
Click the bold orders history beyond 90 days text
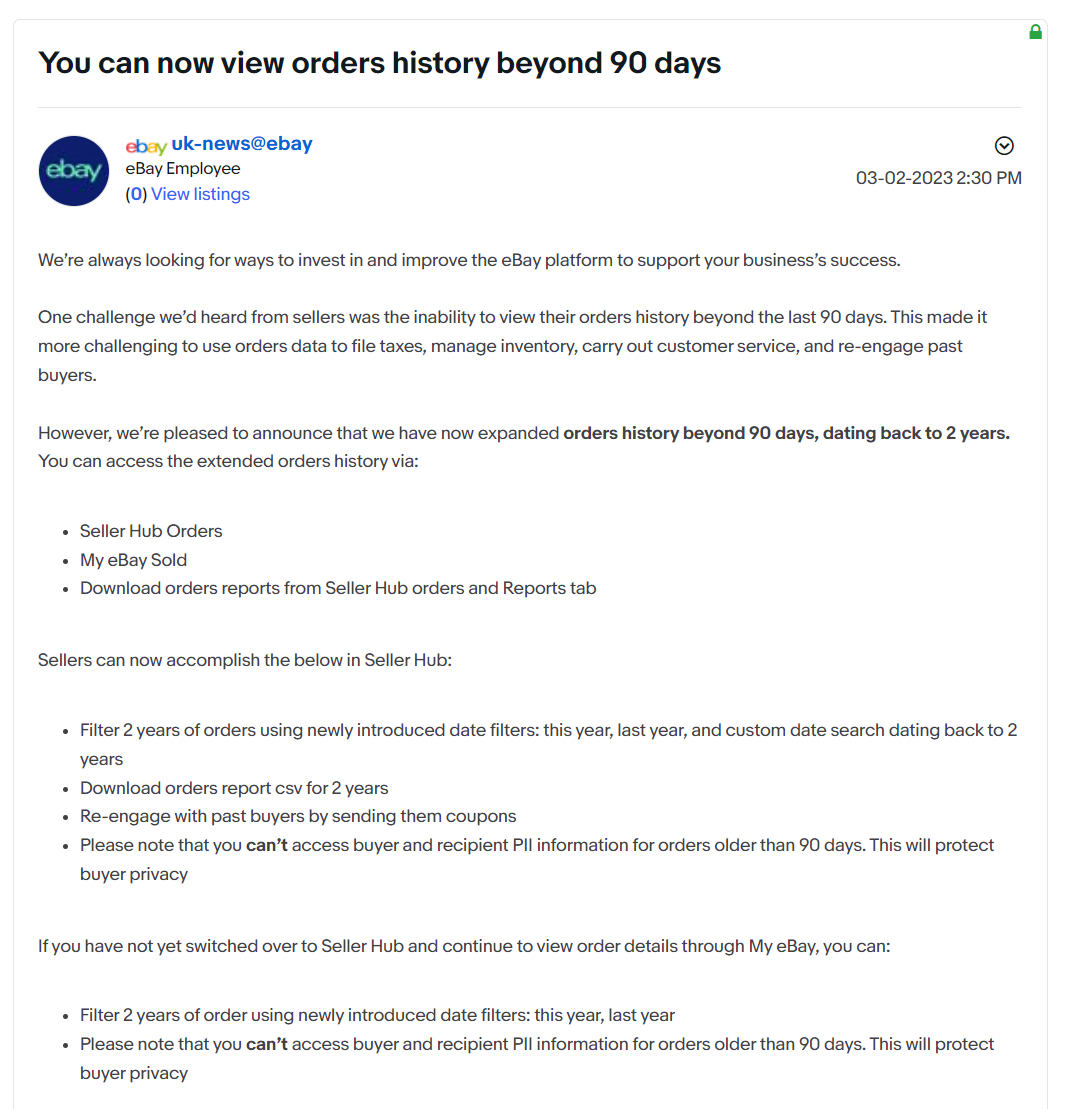click(786, 433)
